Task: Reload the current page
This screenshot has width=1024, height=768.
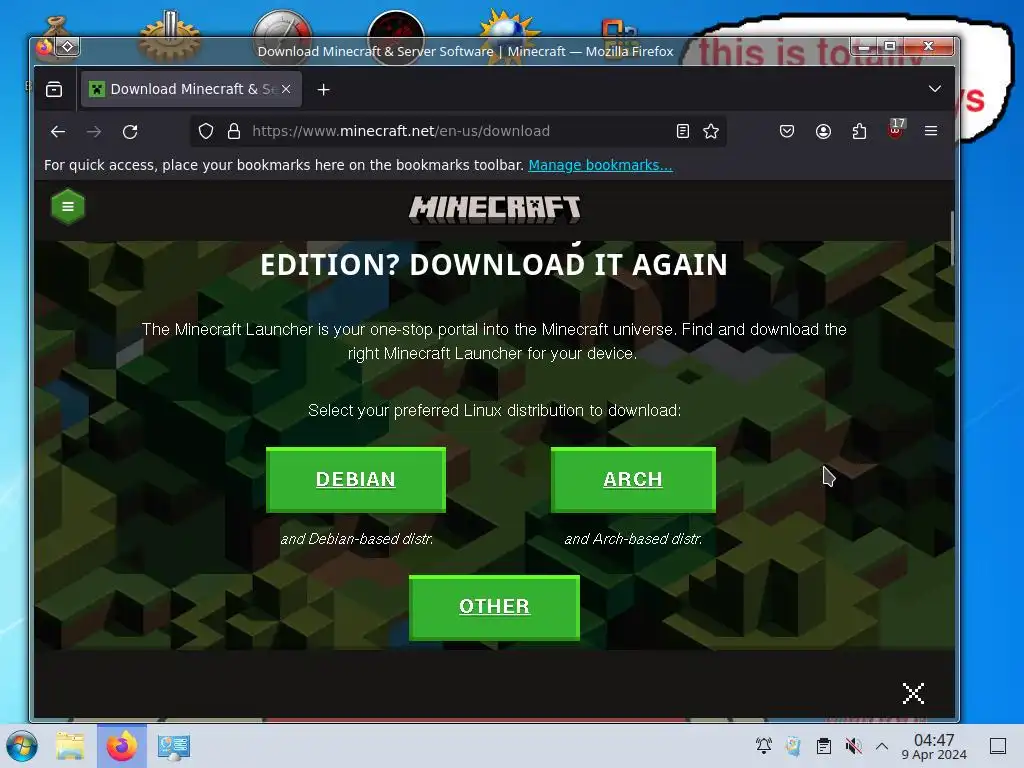Action: pyautogui.click(x=130, y=131)
